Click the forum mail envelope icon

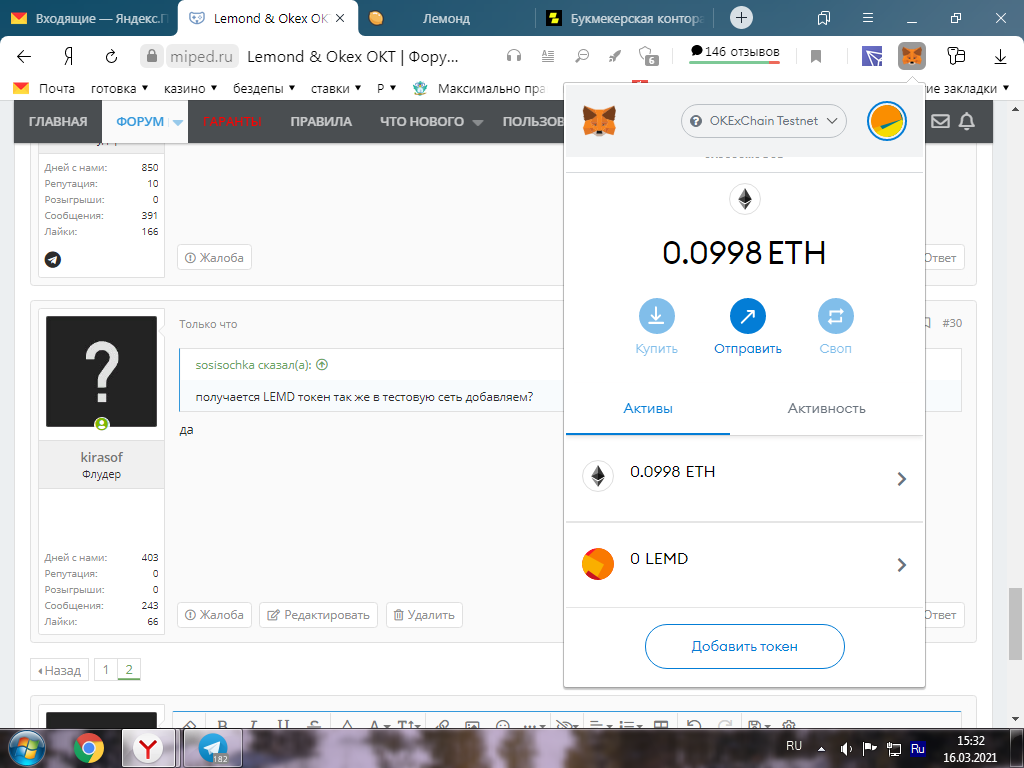940,121
